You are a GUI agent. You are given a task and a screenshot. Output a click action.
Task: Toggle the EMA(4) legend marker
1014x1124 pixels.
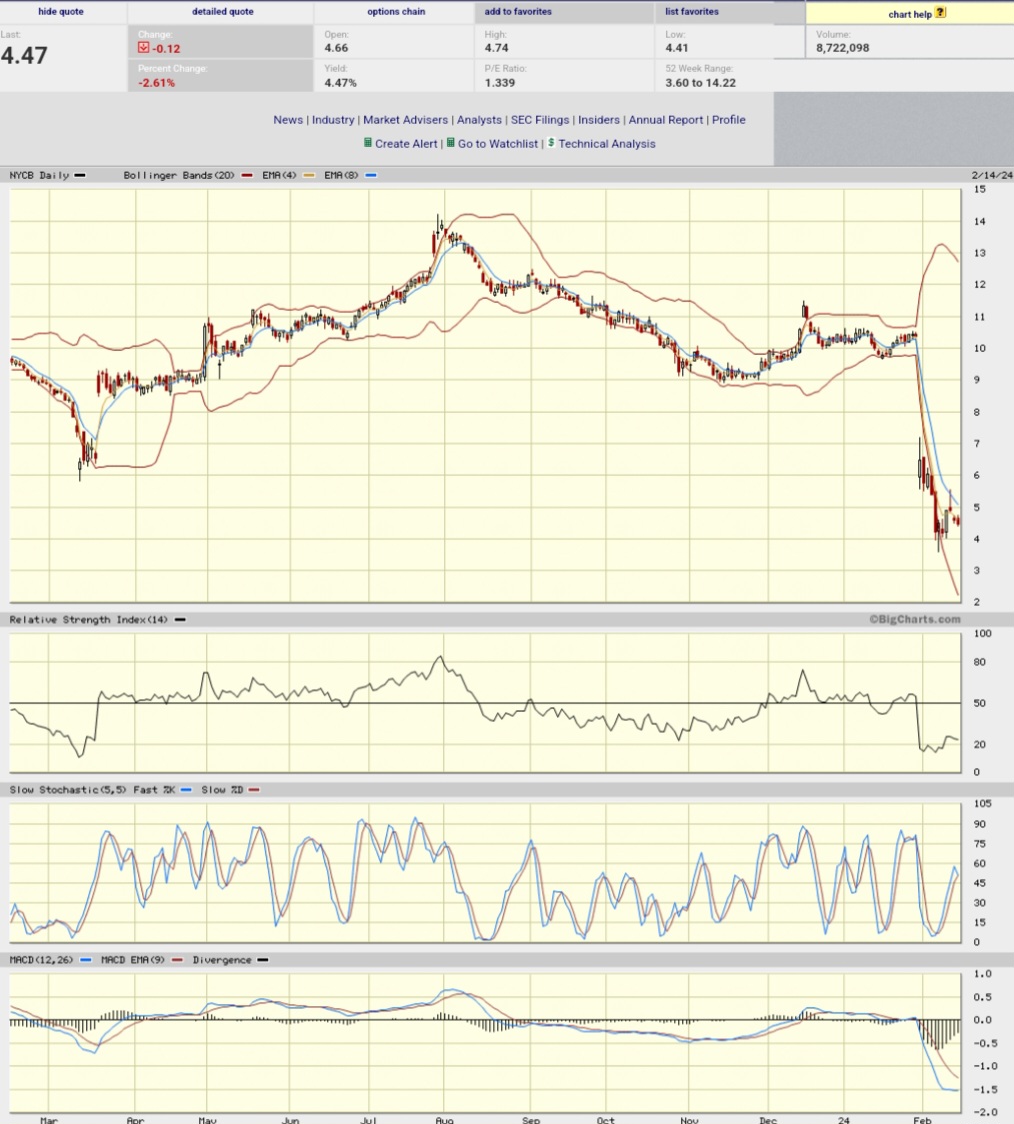(x=308, y=175)
